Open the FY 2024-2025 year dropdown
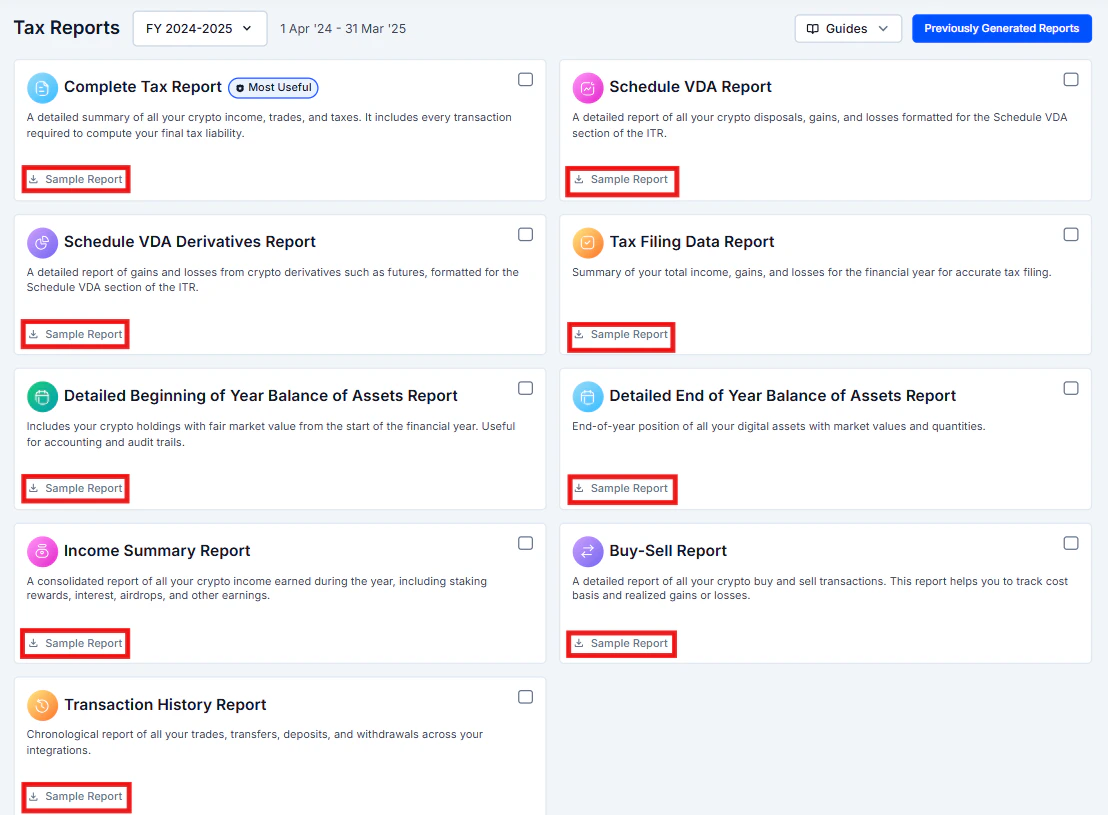Viewport: 1108px width, 815px height. pos(200,29)
